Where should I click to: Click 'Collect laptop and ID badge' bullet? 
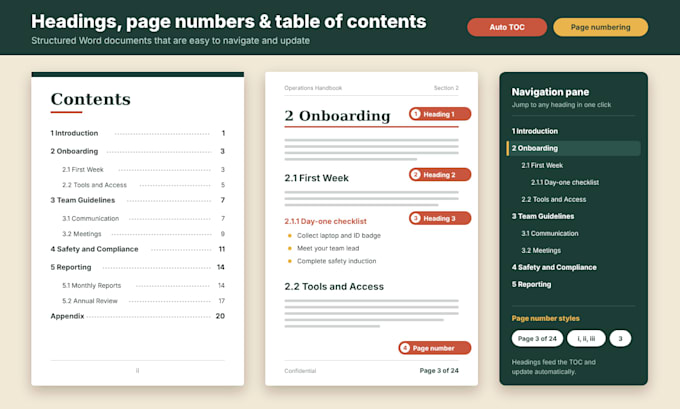(339, 236)
